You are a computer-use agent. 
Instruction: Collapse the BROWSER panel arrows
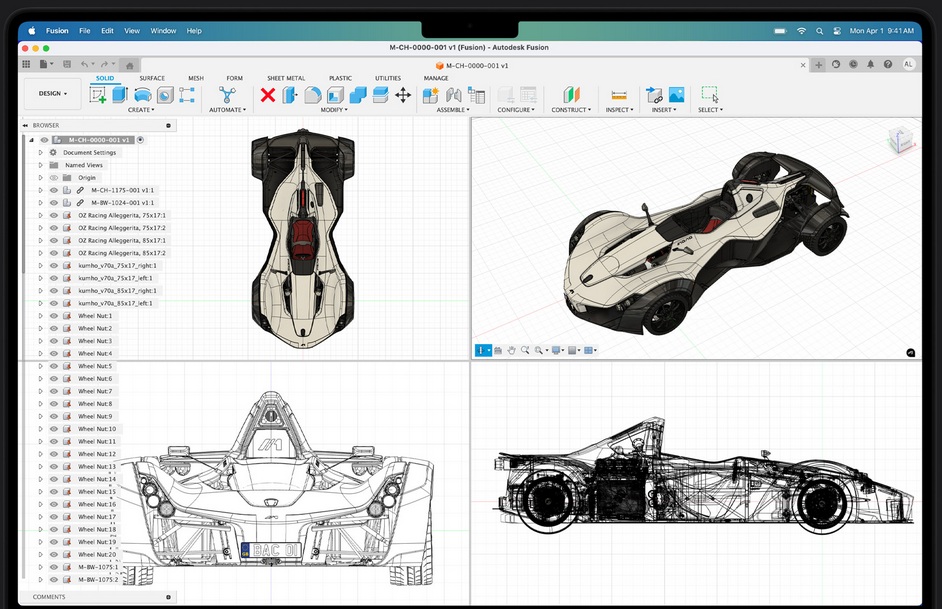tap(25, 126)
